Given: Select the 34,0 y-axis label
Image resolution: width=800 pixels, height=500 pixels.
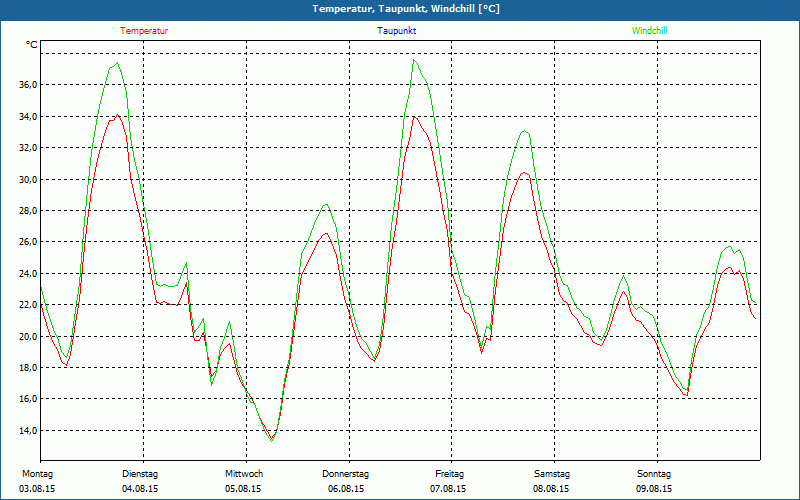Looking at the screenshot, I should 28,117.
